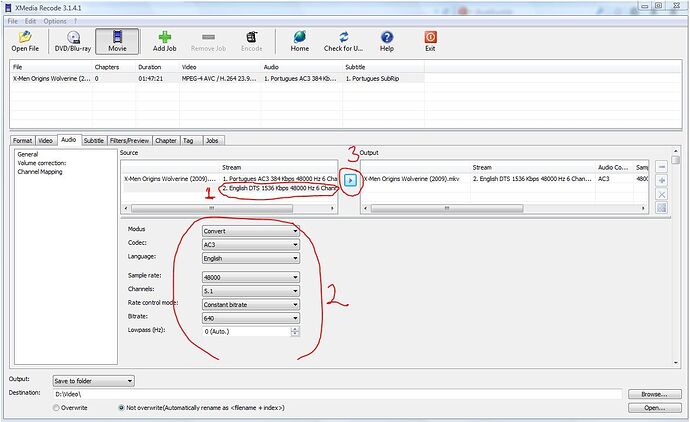The height and width of the screenshot is (422, 690).
Task: Open the Sample rate dropdown showing 48000
Action: [x=251, y=277]
